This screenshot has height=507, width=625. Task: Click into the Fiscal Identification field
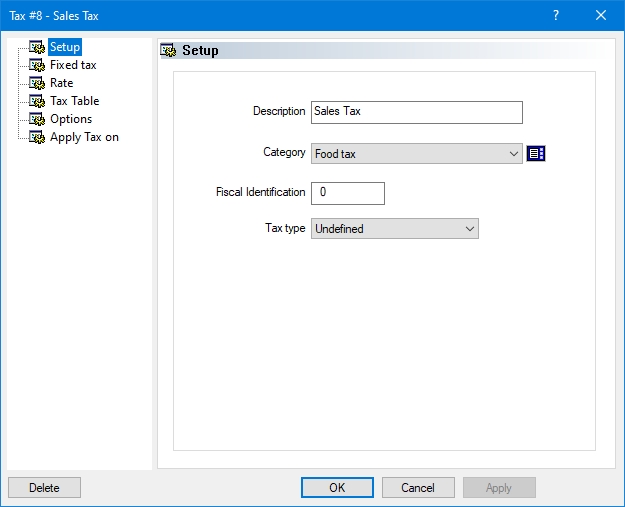click(x=348, y=193)
